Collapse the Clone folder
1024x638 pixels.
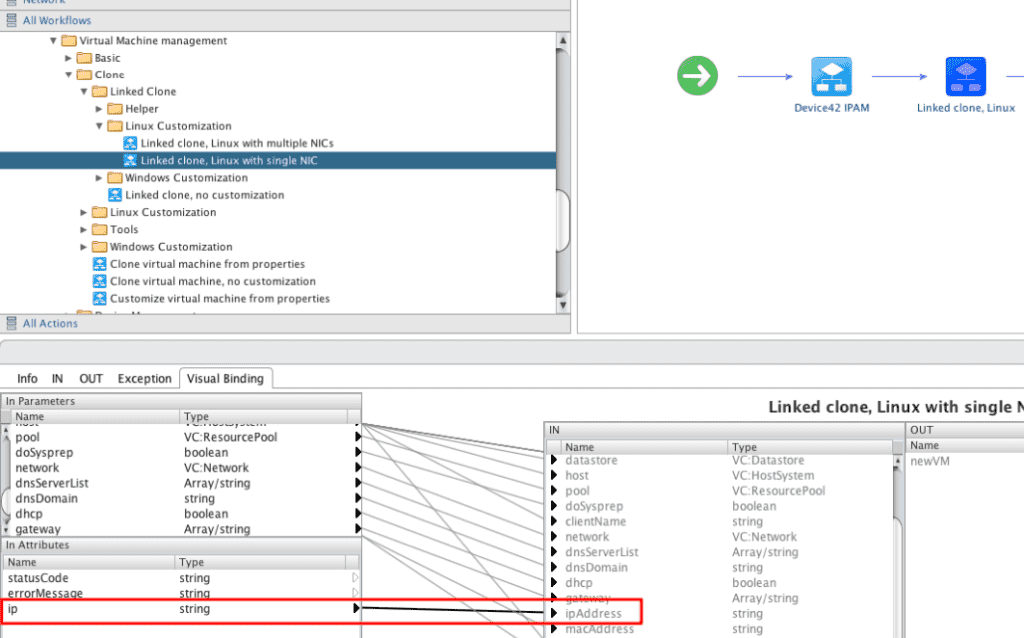(x=71, y=74)
